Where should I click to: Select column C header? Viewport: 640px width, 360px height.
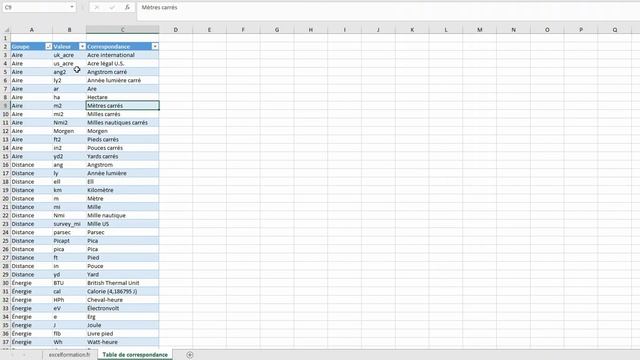122,30
